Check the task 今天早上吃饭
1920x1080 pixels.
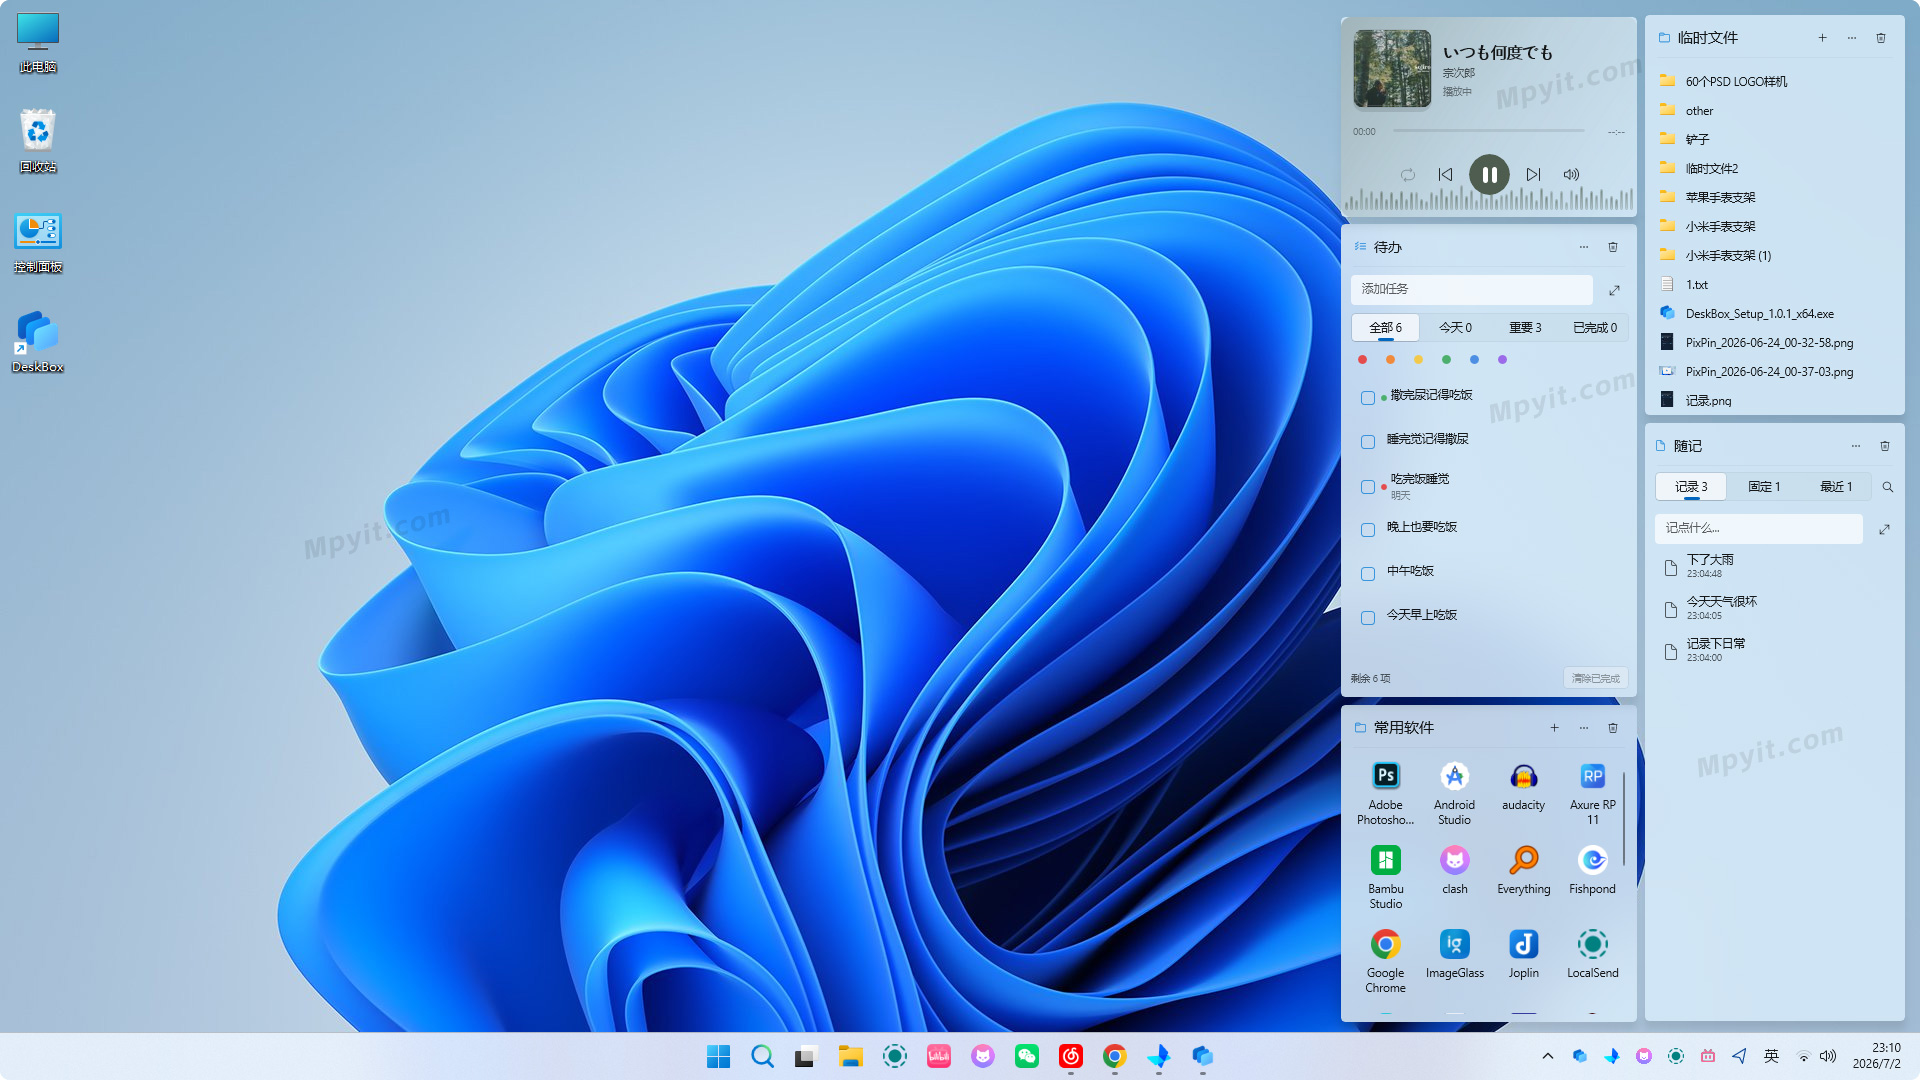(x=1368, y=618)
